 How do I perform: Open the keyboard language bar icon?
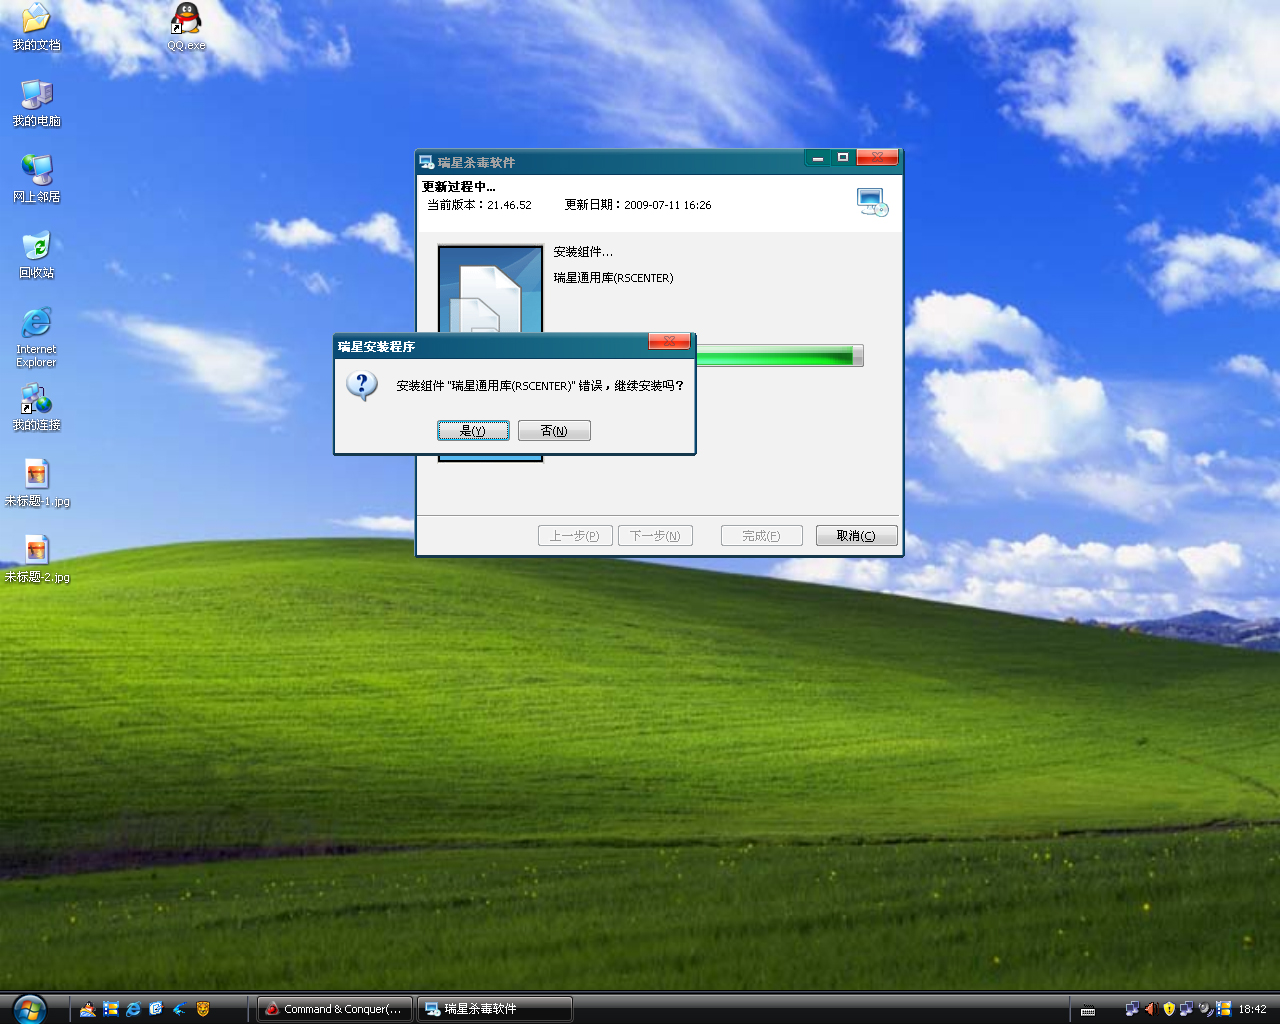[1088, 1010]
